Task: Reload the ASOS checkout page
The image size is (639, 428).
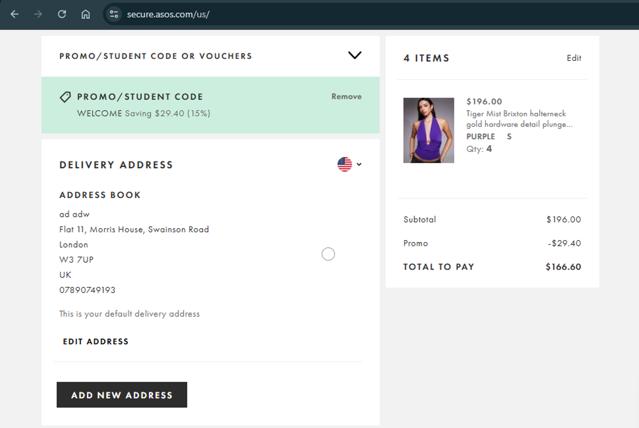Action: [x=62, y=15]
